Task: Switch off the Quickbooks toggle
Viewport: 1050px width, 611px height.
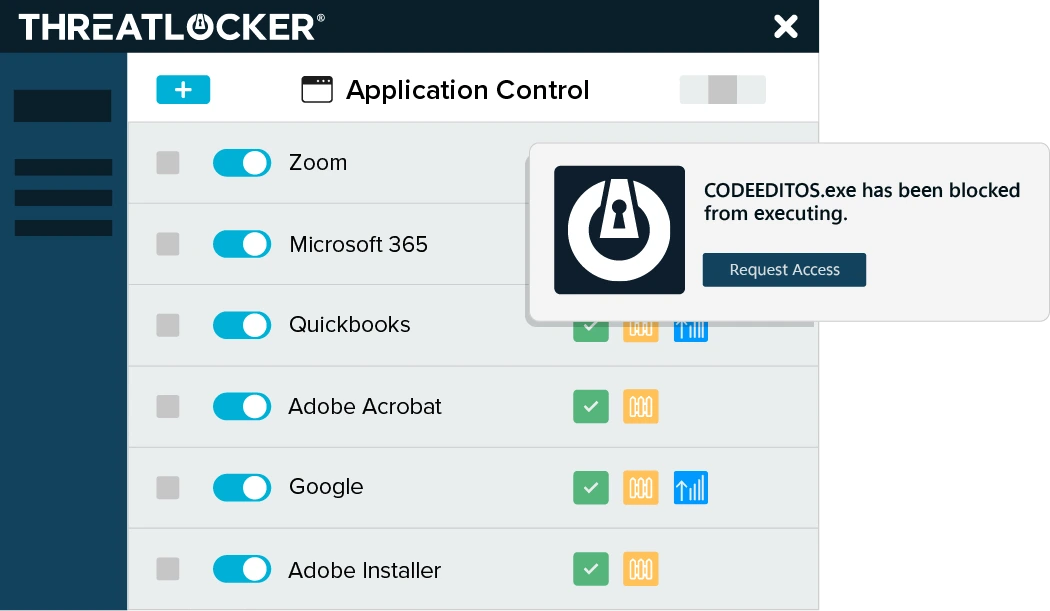Action: [x=242, y=325]
